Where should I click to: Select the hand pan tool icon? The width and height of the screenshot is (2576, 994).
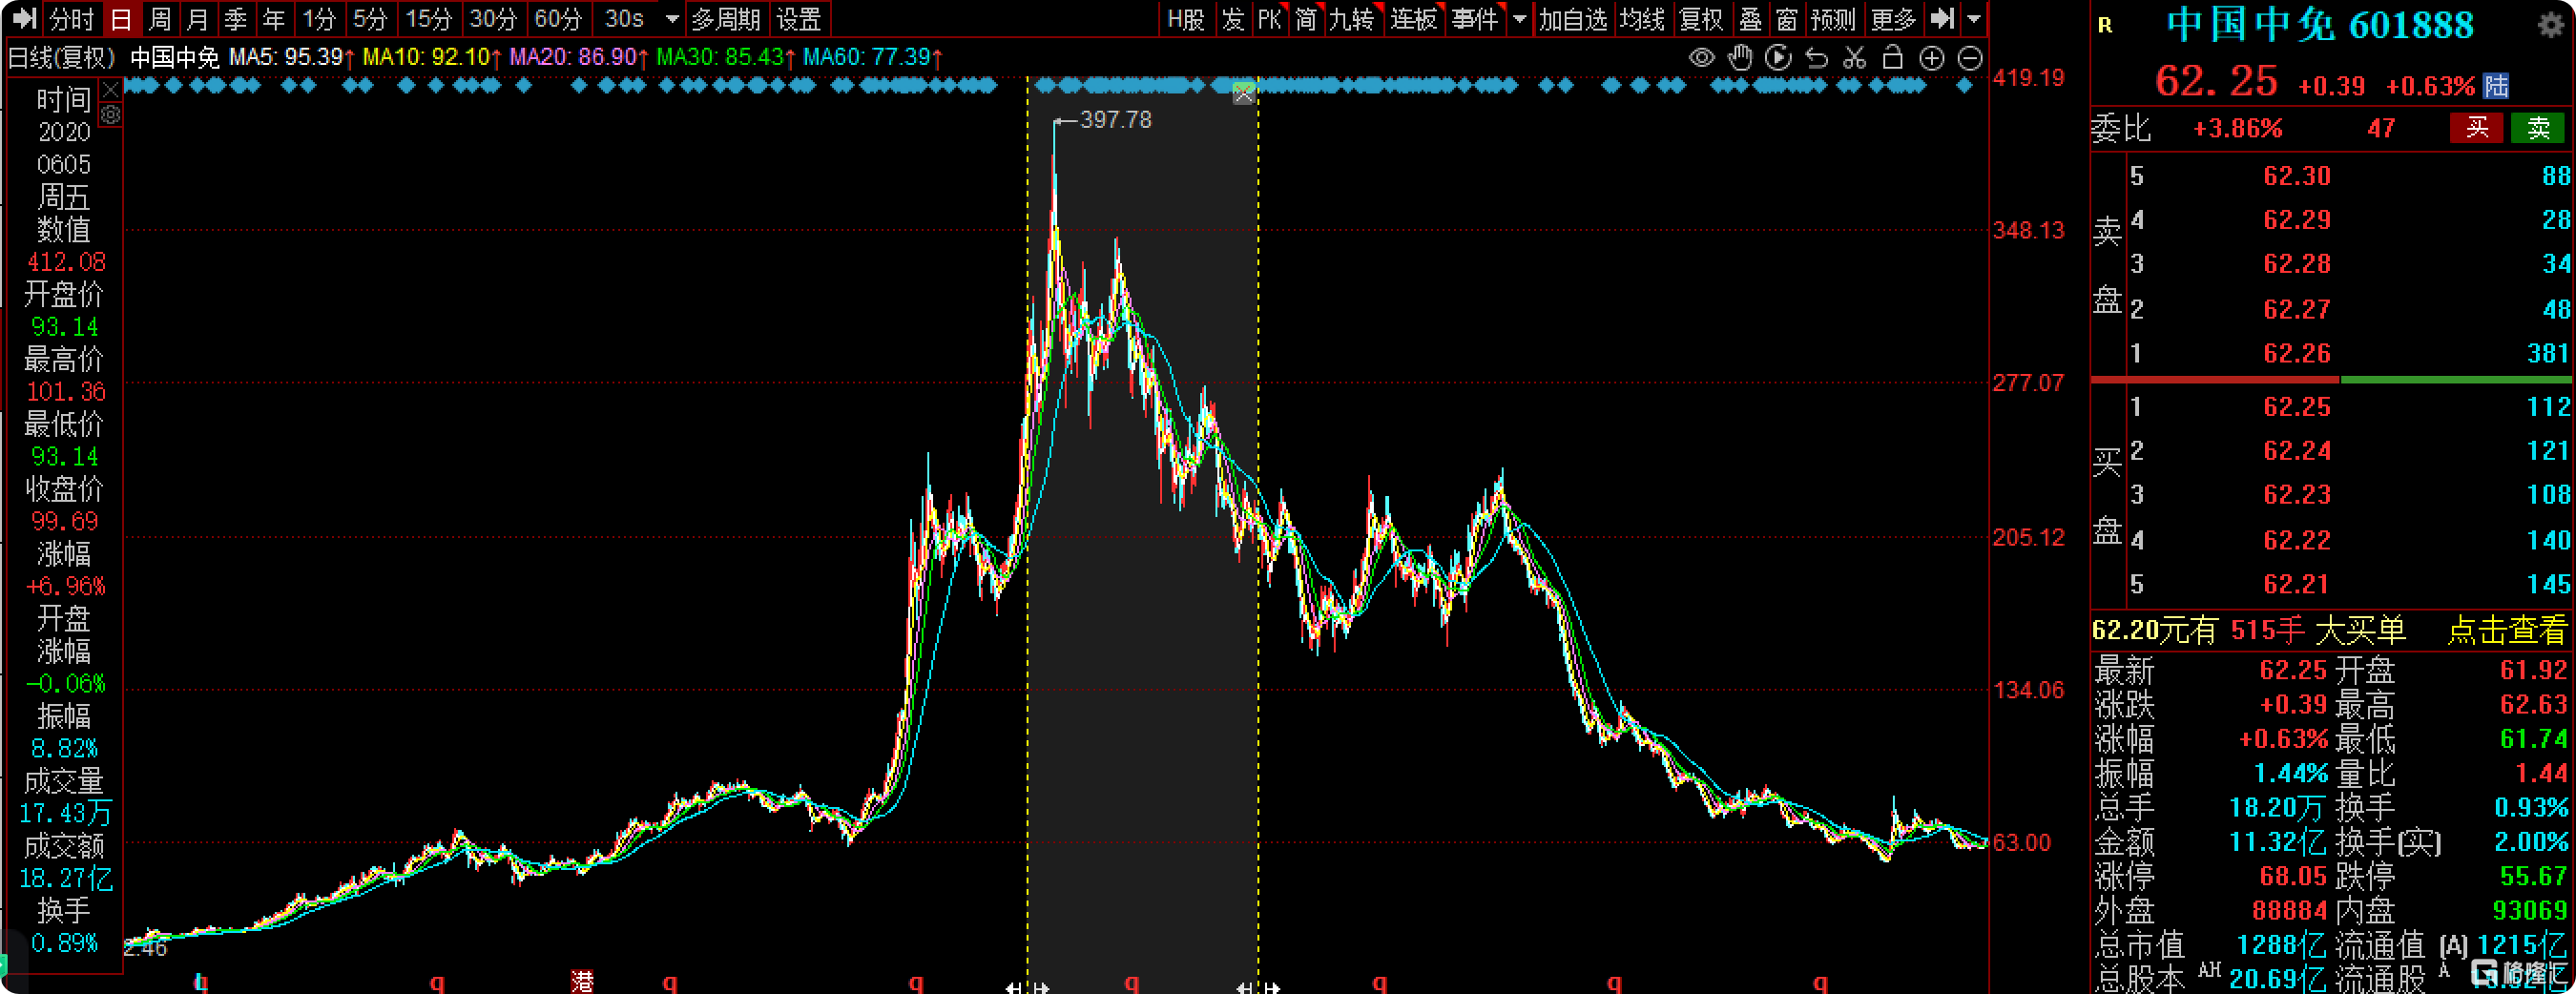click(1740, 58)
